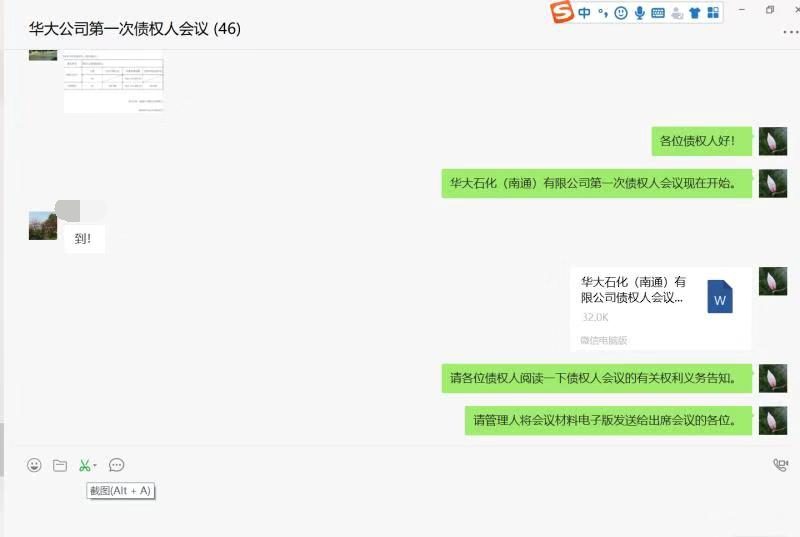
Task: Open Sogou emoticon smiley panel
Action: (x=621, y=13)
